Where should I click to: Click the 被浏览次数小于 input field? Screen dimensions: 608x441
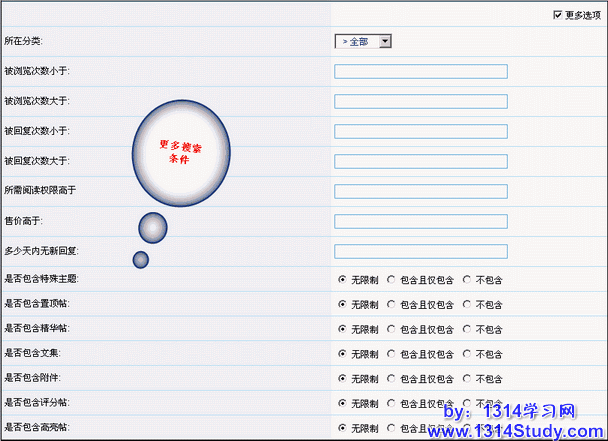tap(420, 71)
